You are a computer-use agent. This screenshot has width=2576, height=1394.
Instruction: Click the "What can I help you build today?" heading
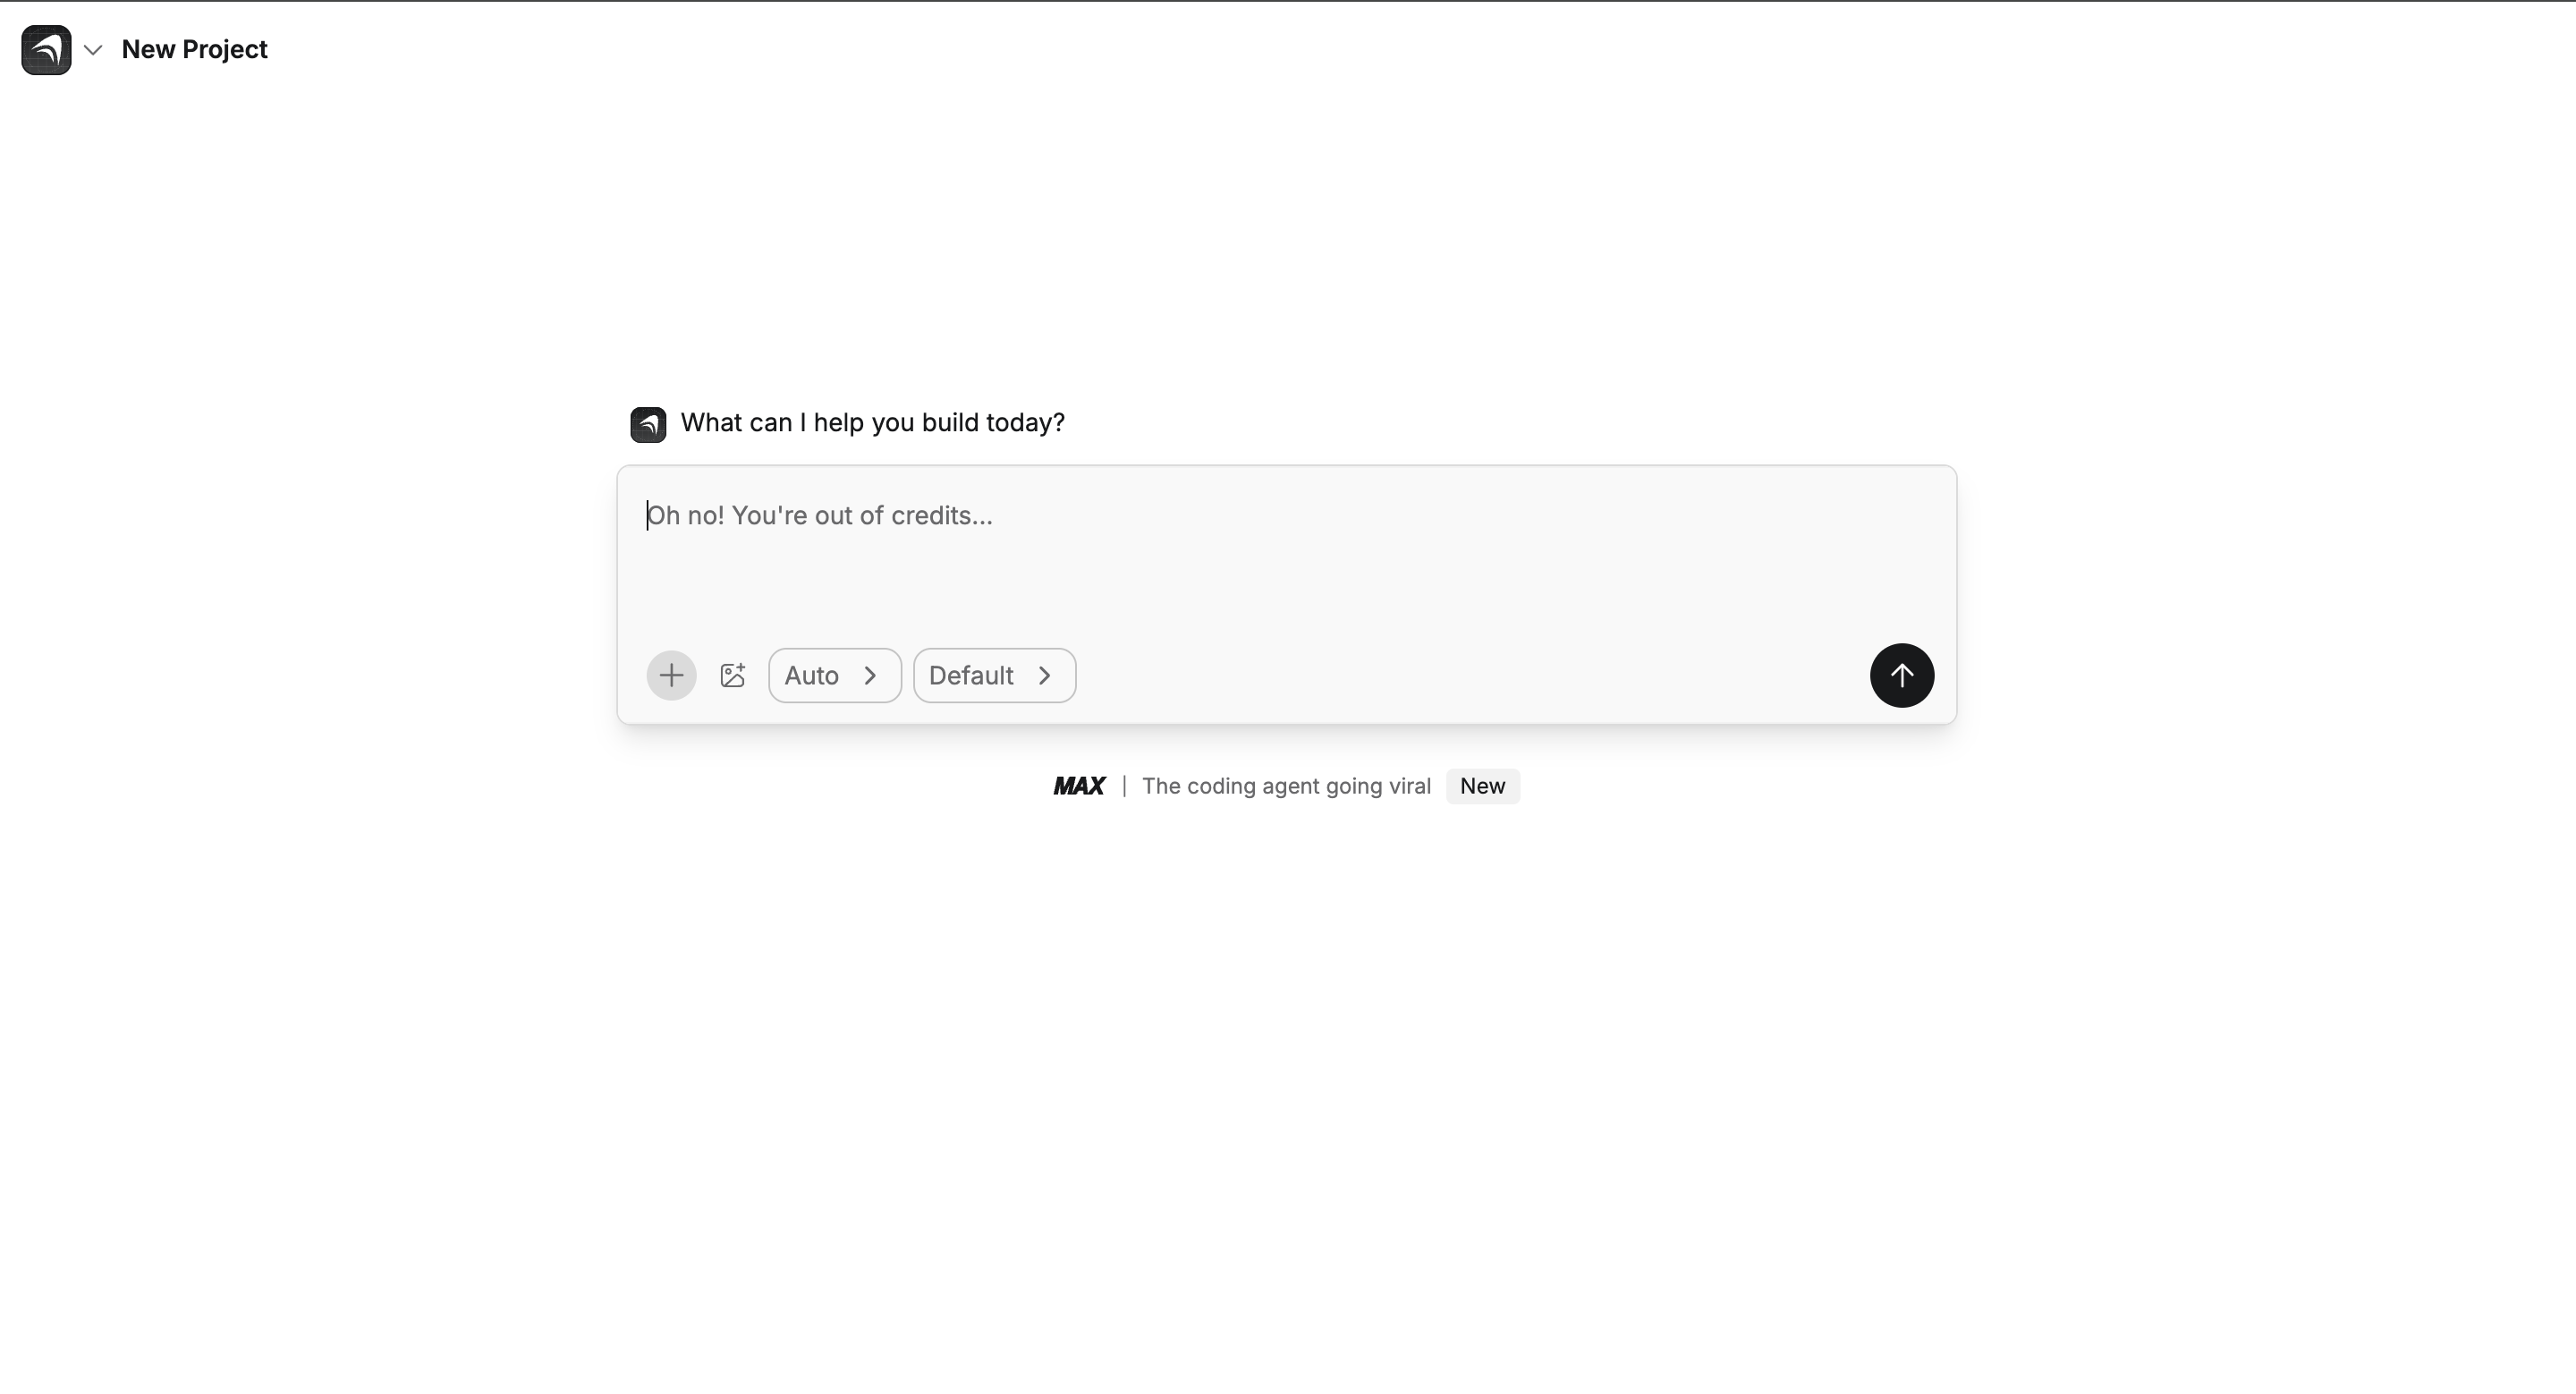pos(872,423)
